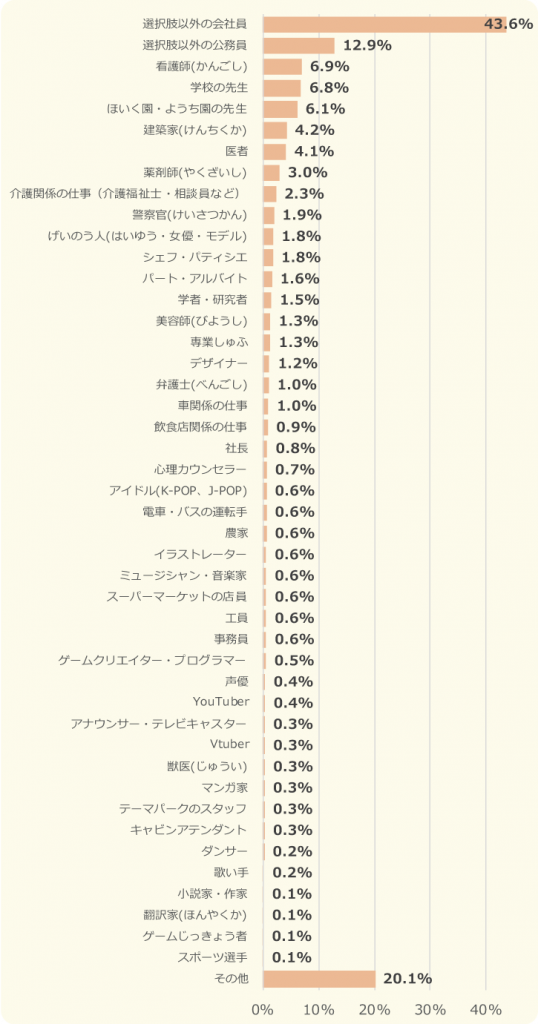The width and height of the screenshot is (538, 1024).
Task: Select the スポーツ選手 label
Action: tap(213, 957)
